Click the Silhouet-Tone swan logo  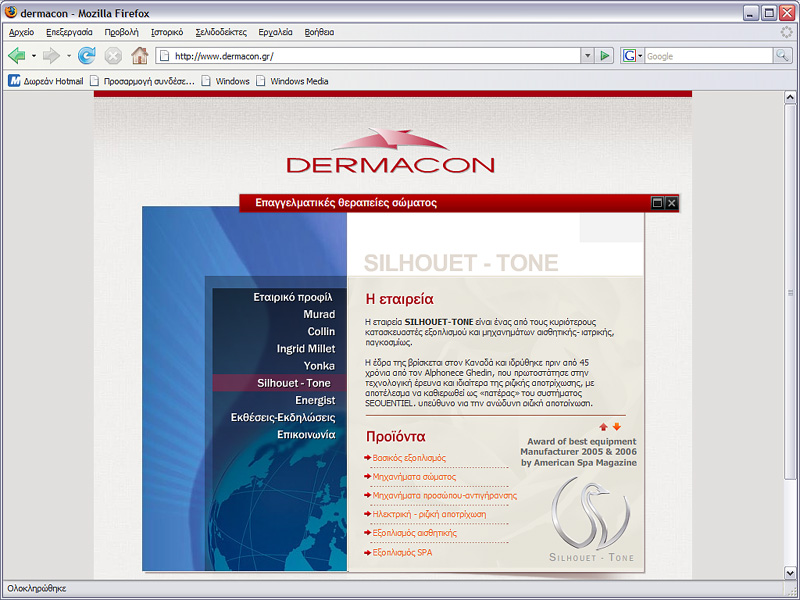coord(591,520)
